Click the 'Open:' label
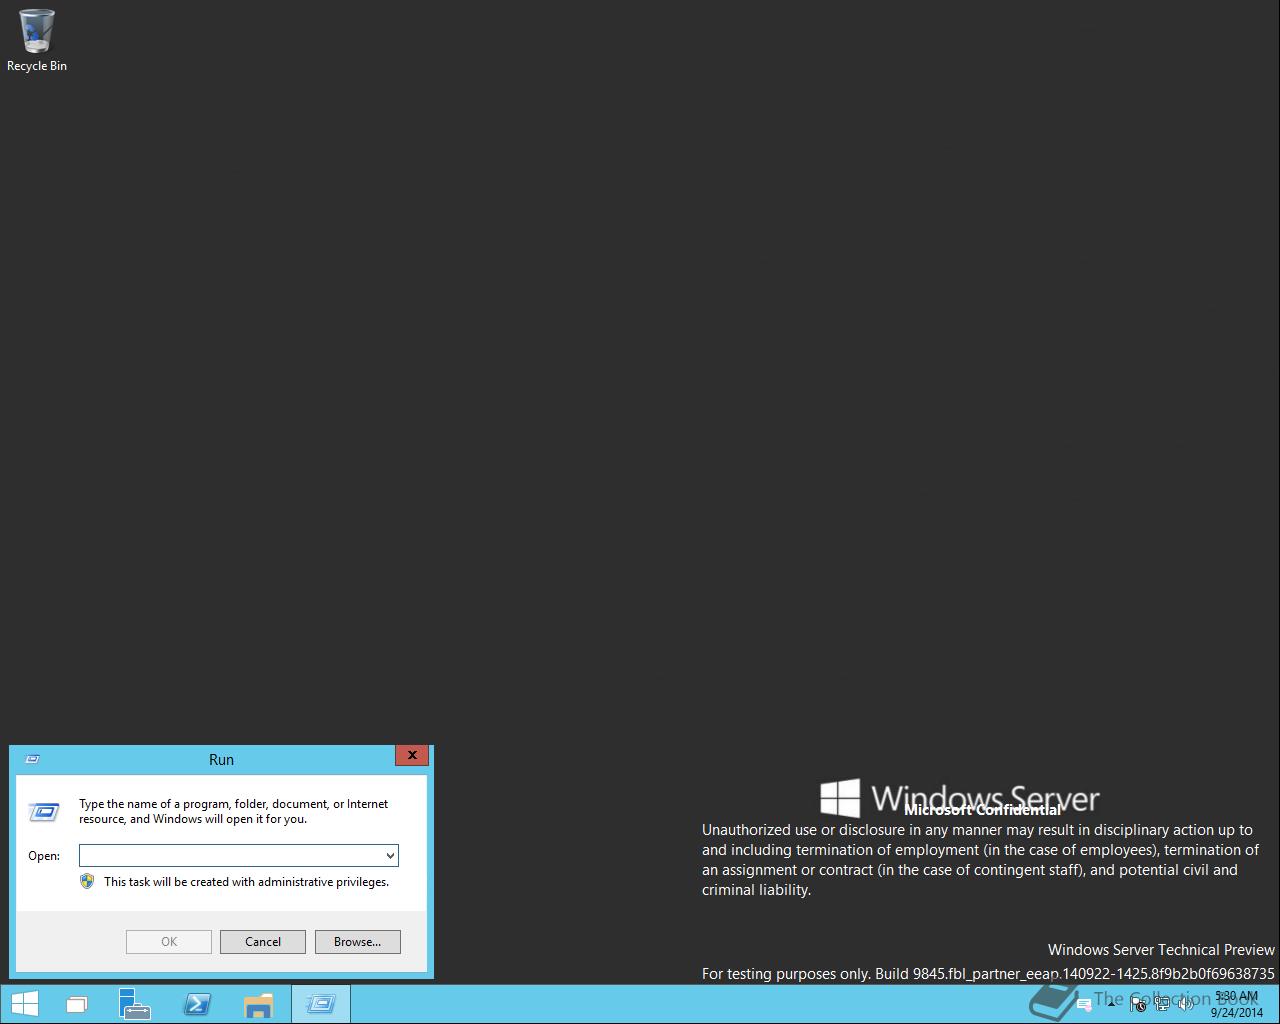Viewport: 1280px width, 1024px height. tap(44, 856)
